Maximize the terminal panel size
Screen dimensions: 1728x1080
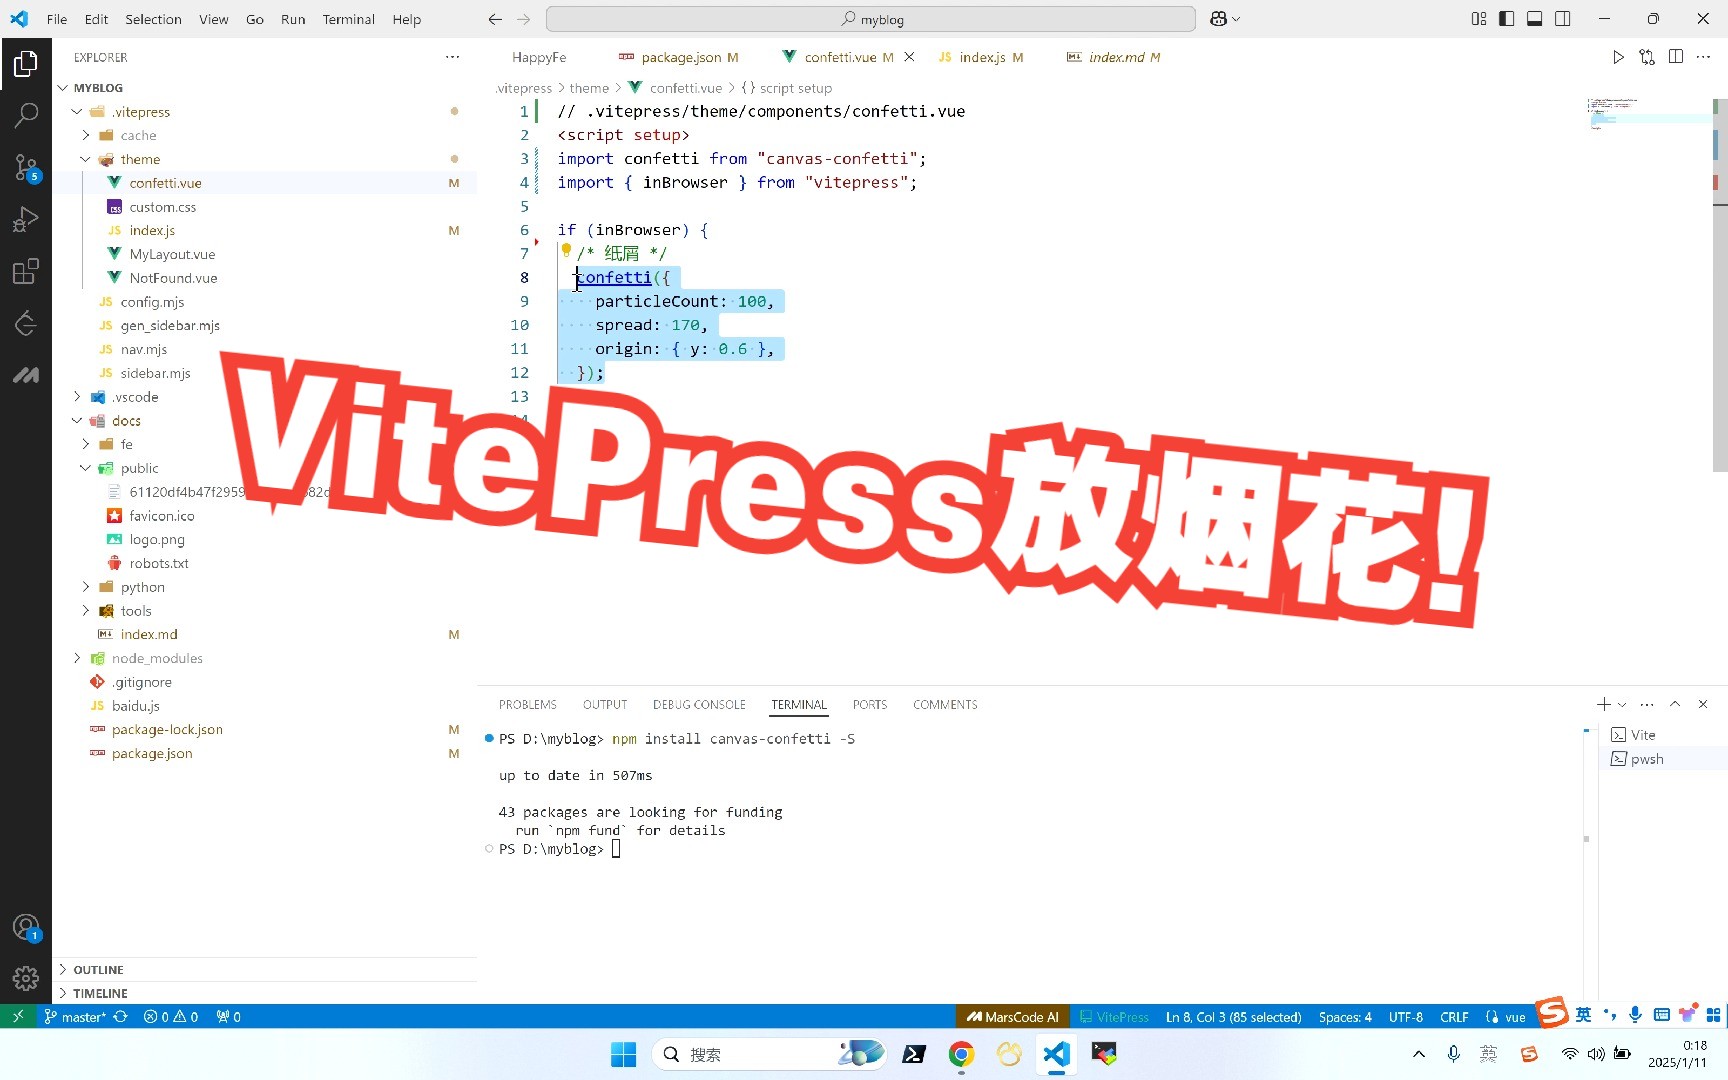pos(1675,704)
